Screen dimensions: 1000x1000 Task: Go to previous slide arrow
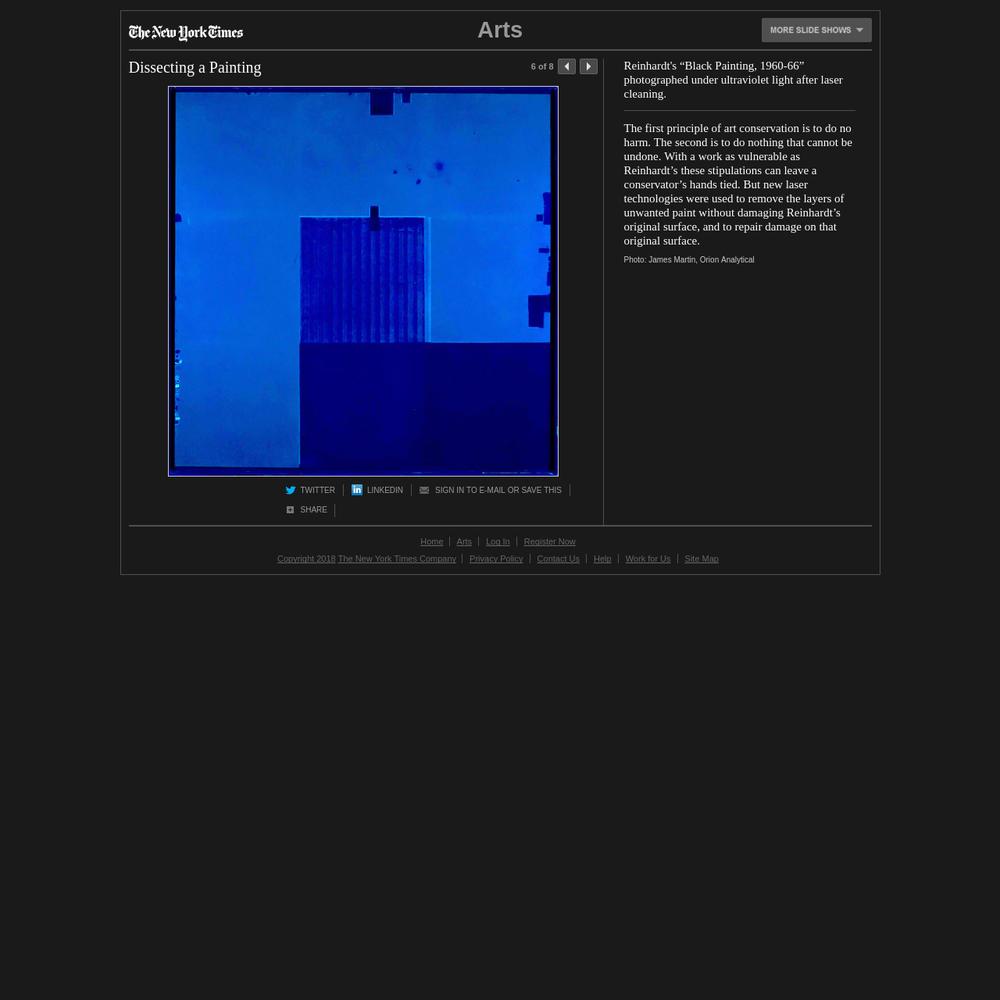pos(566,66)
